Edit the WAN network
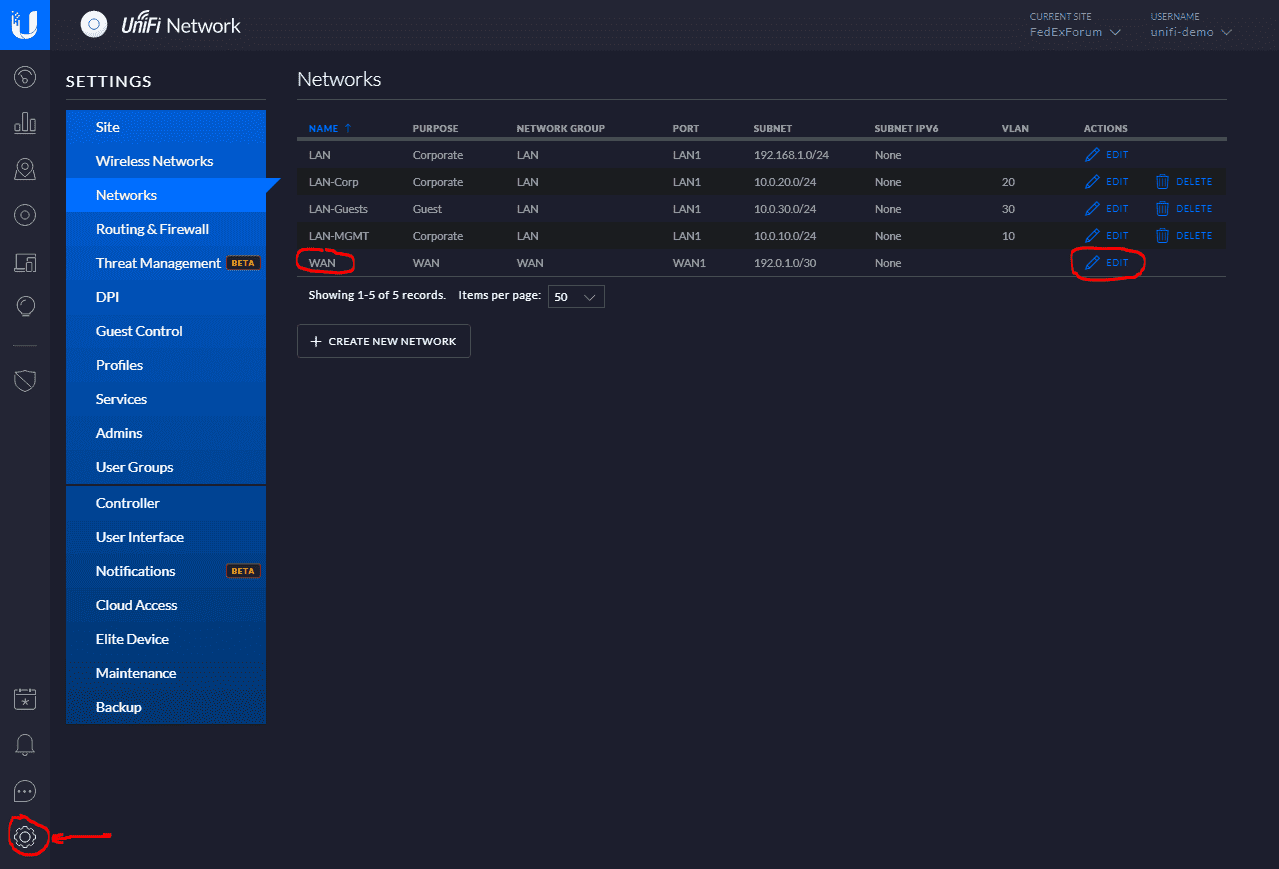This screenshot has height=869, width=1279. [1107, 263]
